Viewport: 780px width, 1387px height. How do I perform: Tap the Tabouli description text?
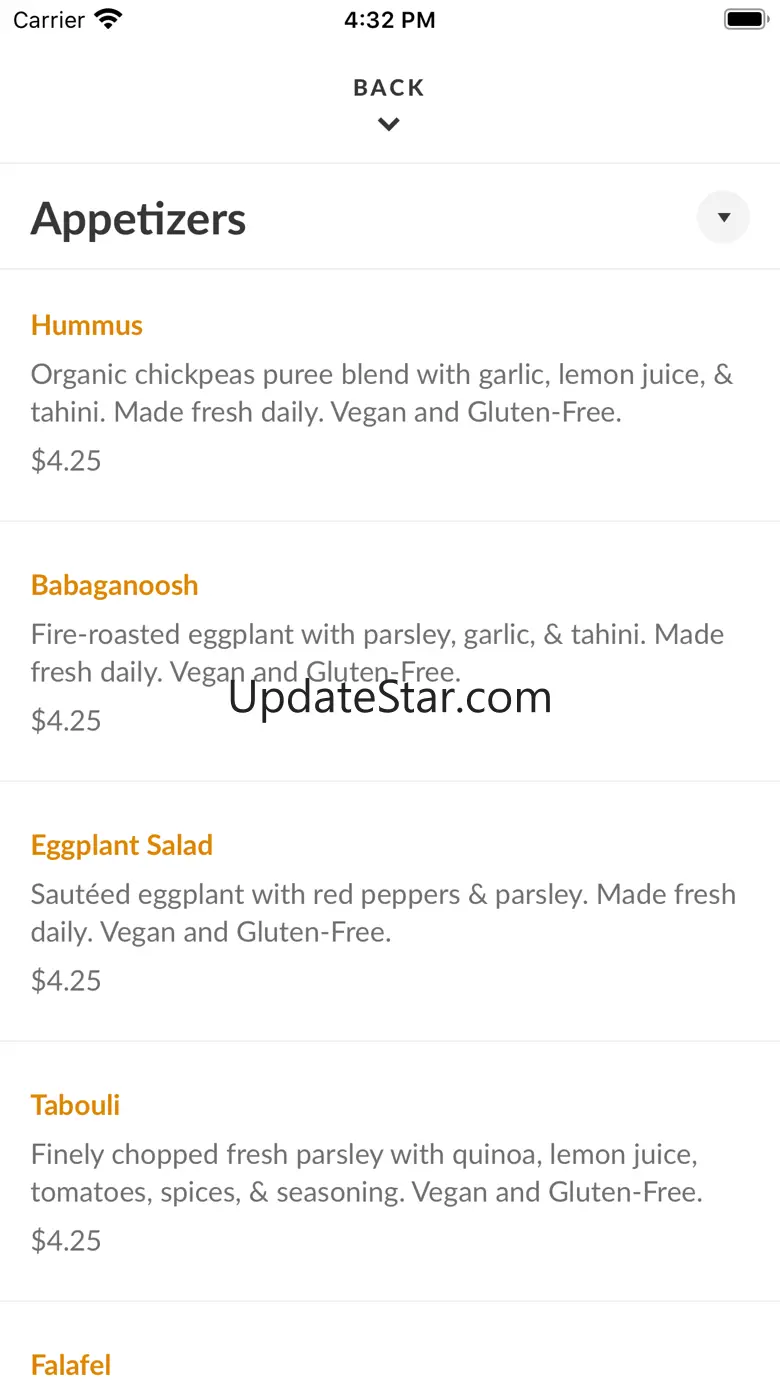(x=366, y=1173)
